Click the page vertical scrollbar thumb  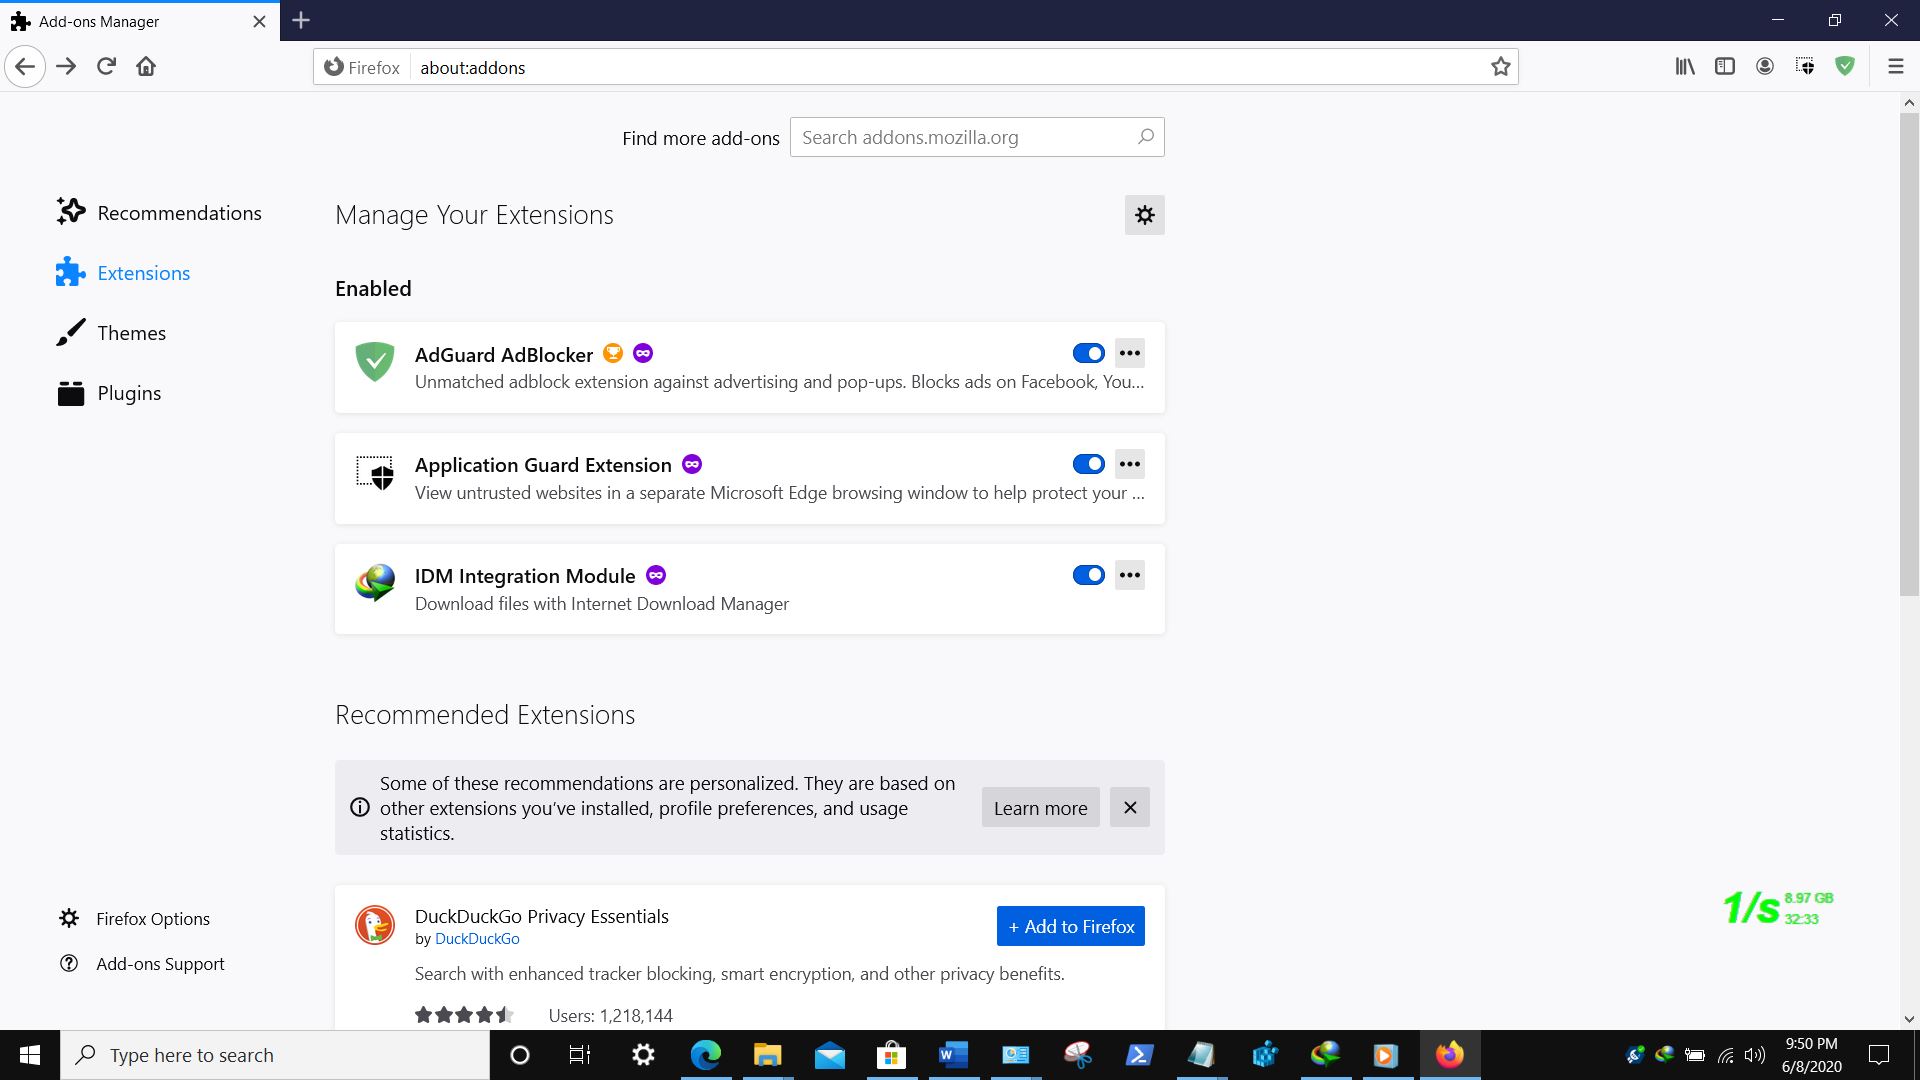point(1909,355)
